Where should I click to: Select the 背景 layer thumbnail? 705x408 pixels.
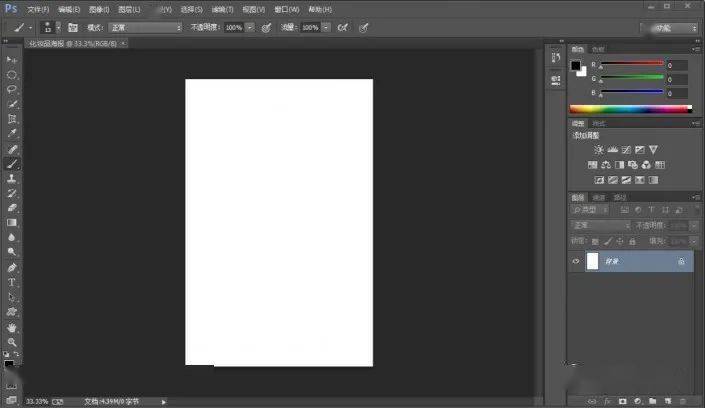point(592,261)
